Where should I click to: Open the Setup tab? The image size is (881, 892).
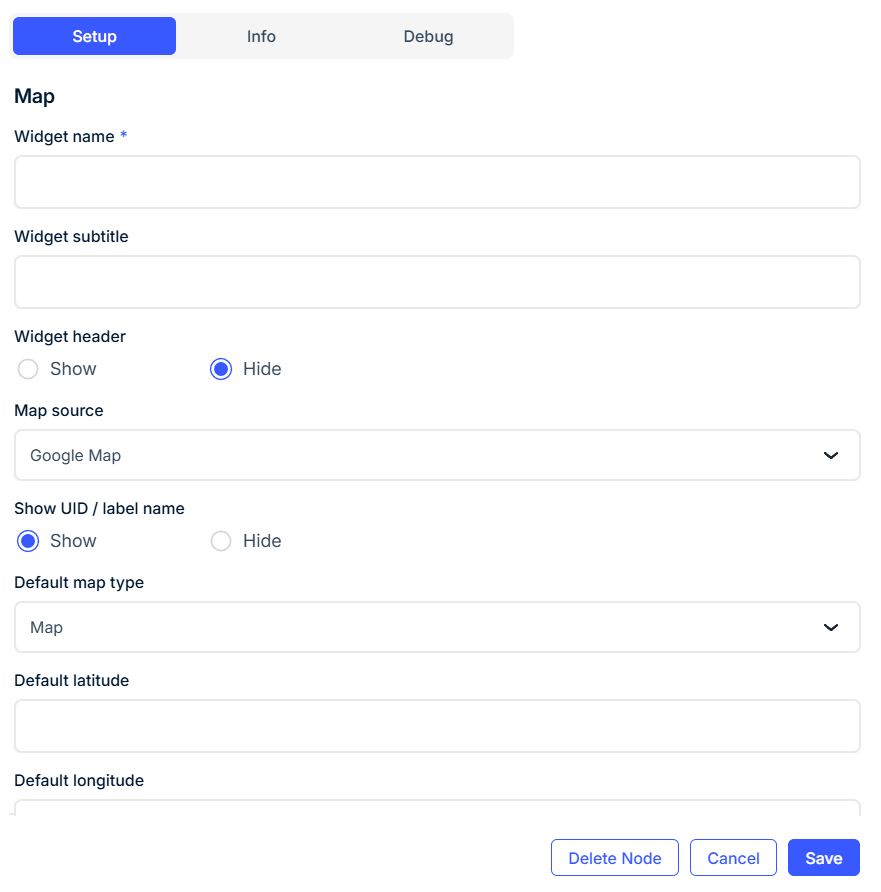tap(94, 36)
